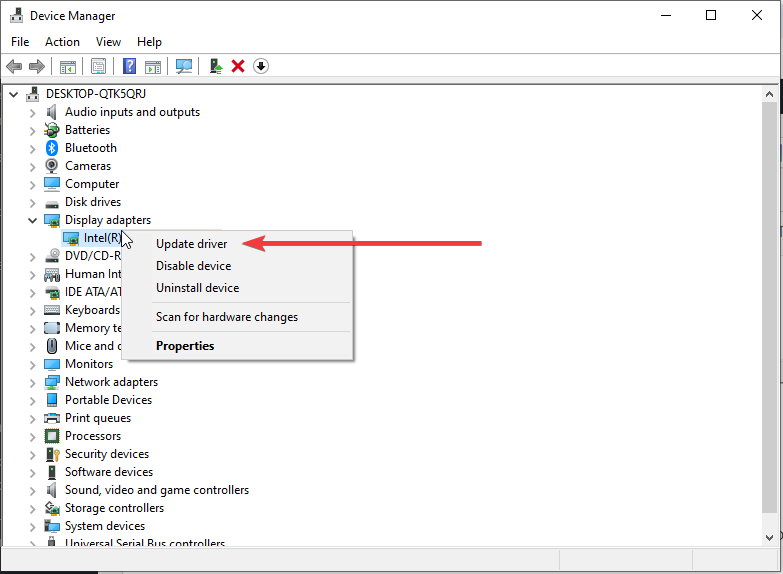
Task: Open the Help menu
Action: [149, 42]
